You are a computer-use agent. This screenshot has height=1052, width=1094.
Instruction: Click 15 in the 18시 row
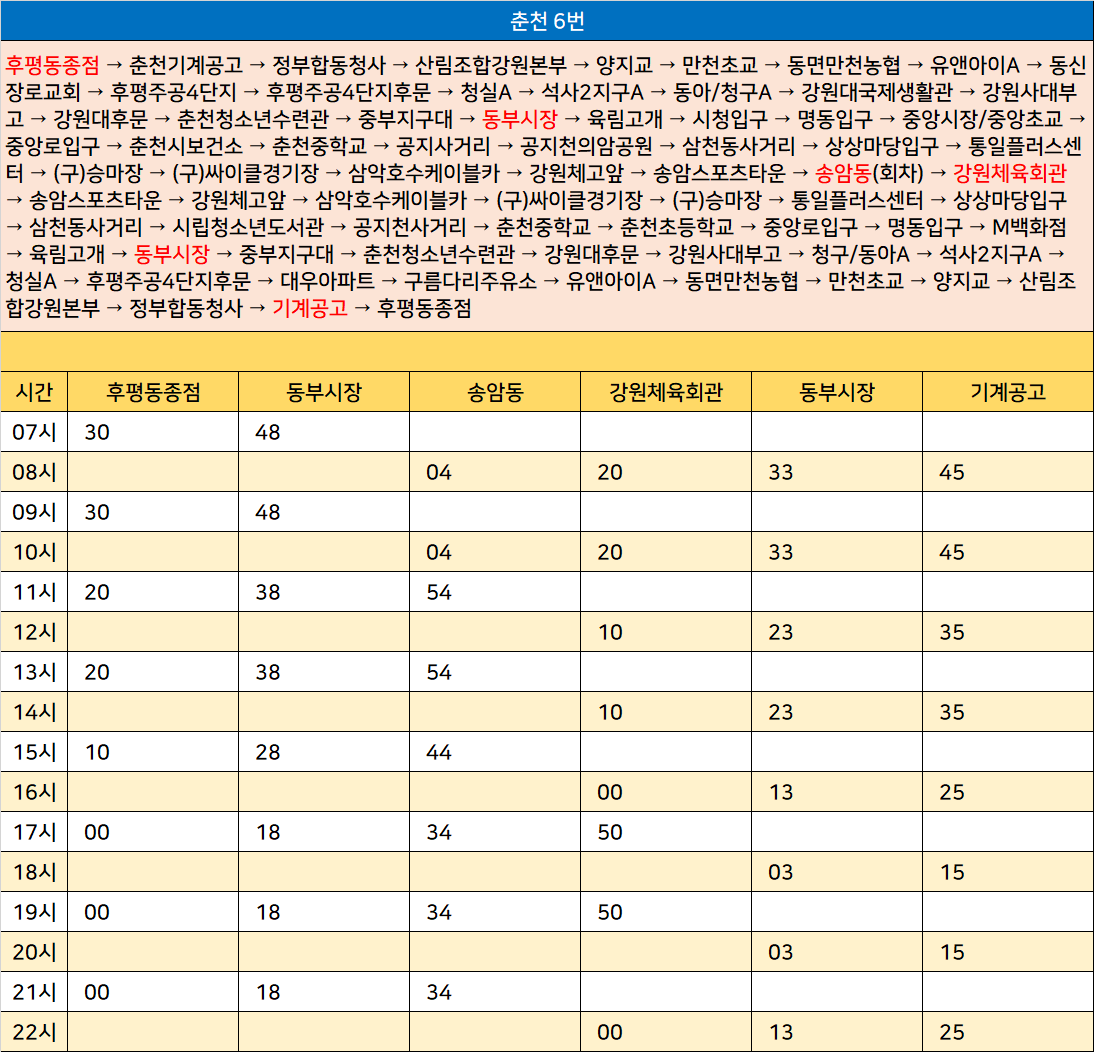coord(952,872)
